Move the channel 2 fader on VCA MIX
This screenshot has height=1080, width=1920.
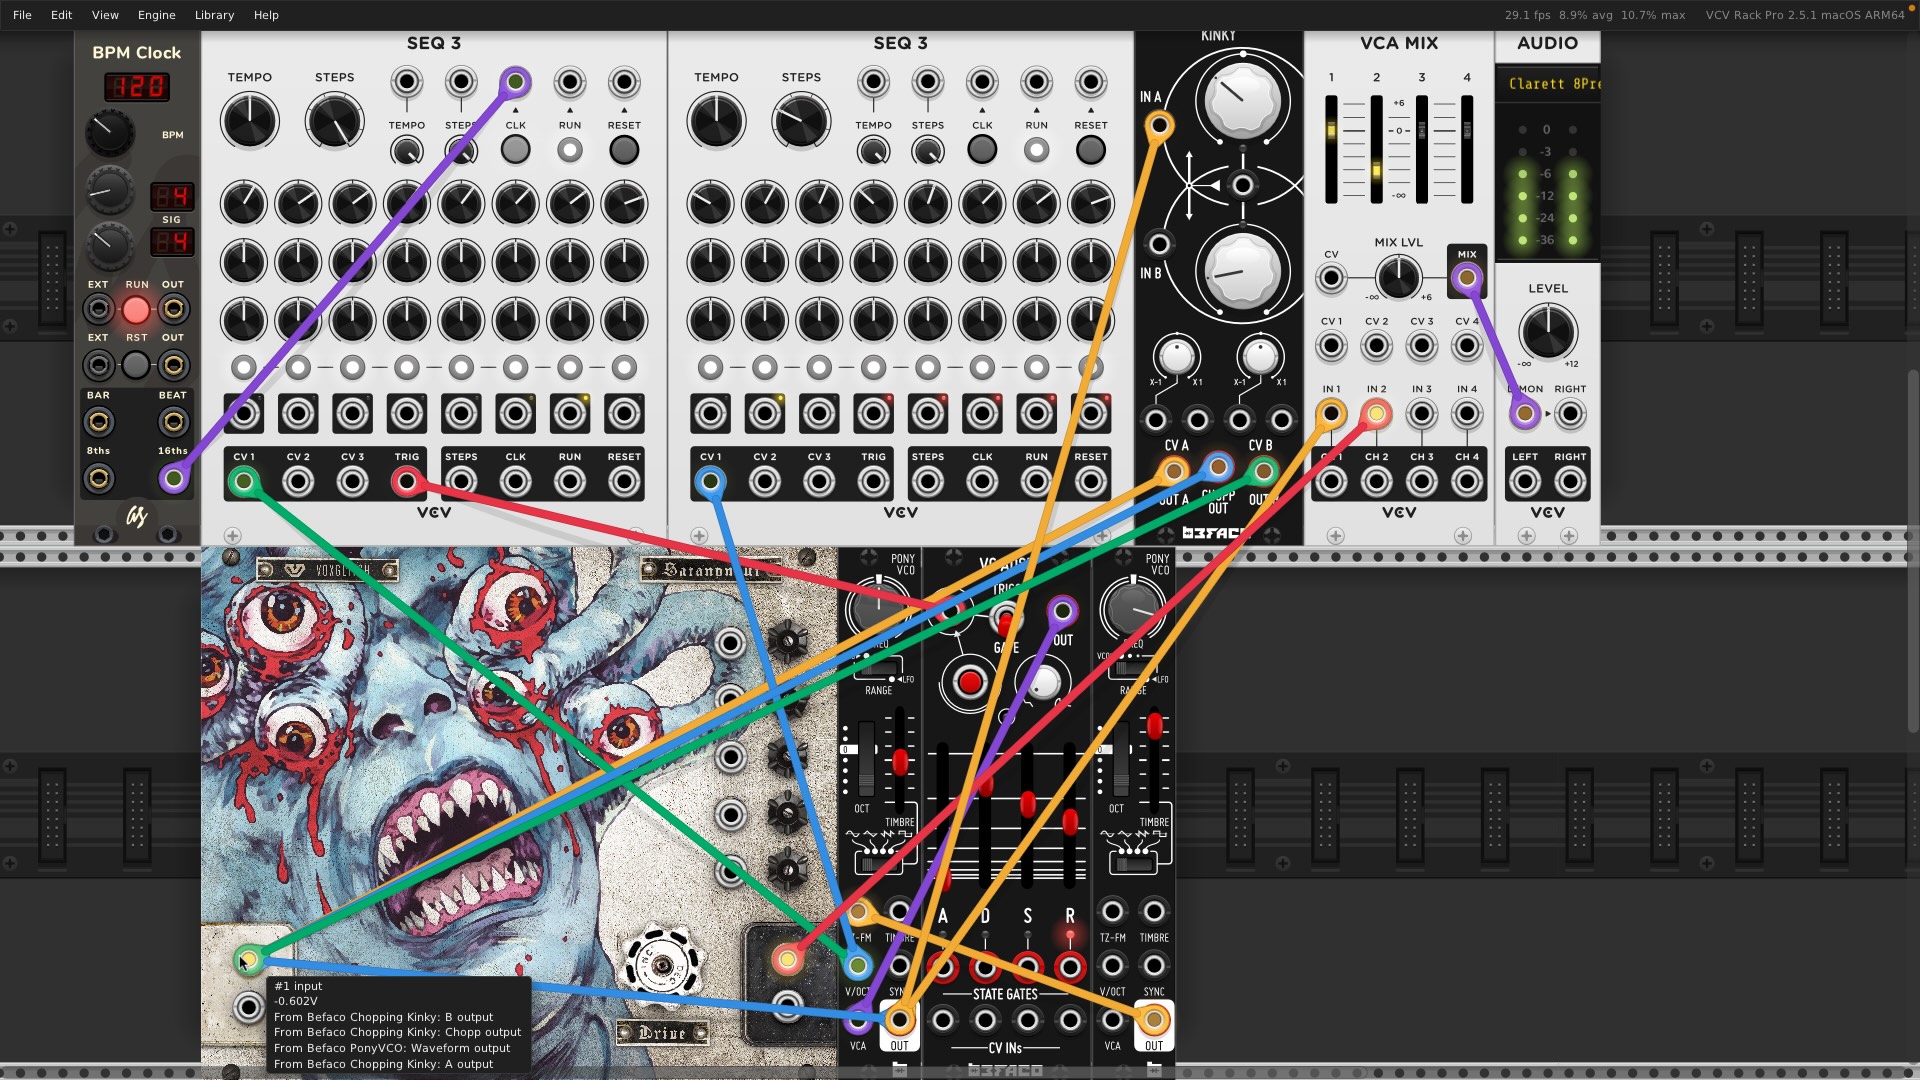[1377, 170]
